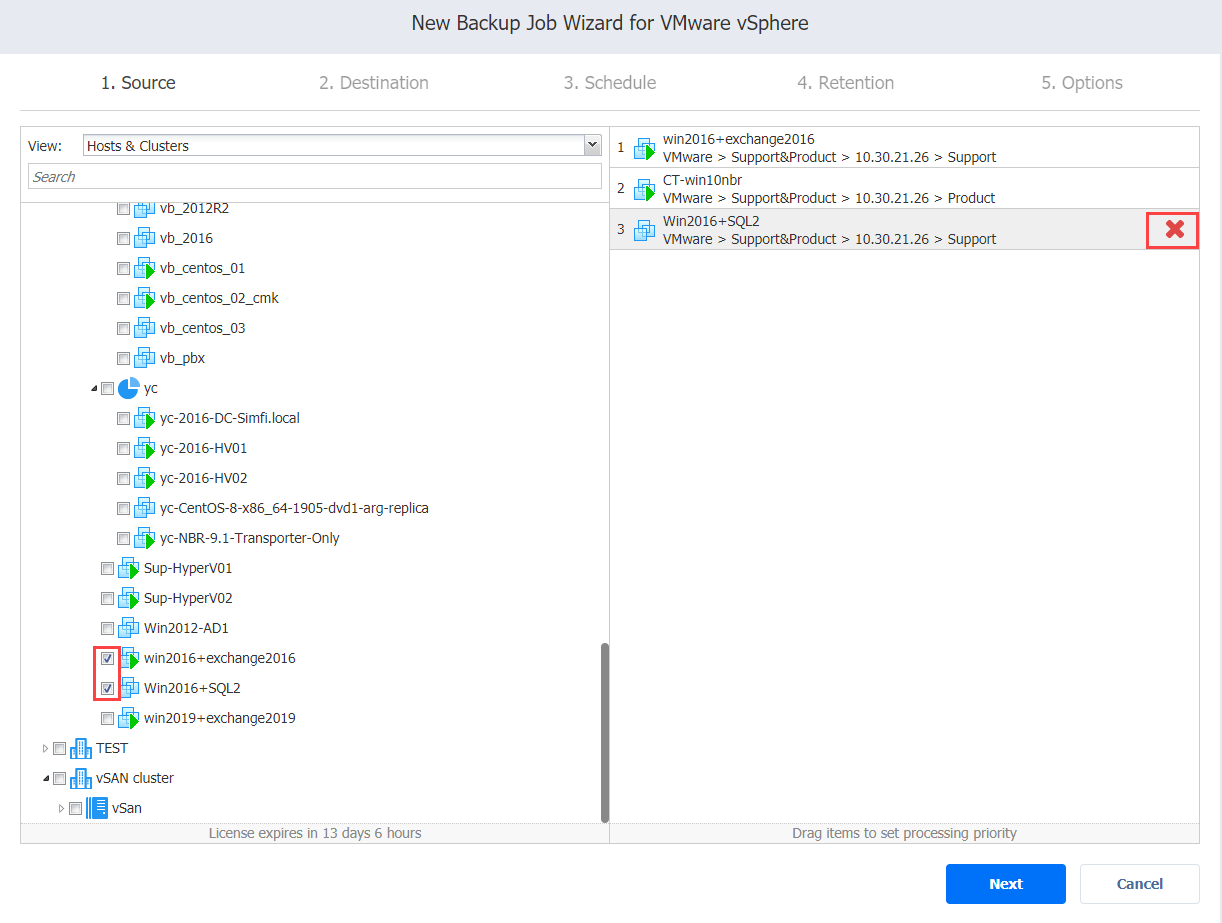The image size is (1222, 923).
Task: Click VM icon of selected item 3
Action: tap(644, 230)
